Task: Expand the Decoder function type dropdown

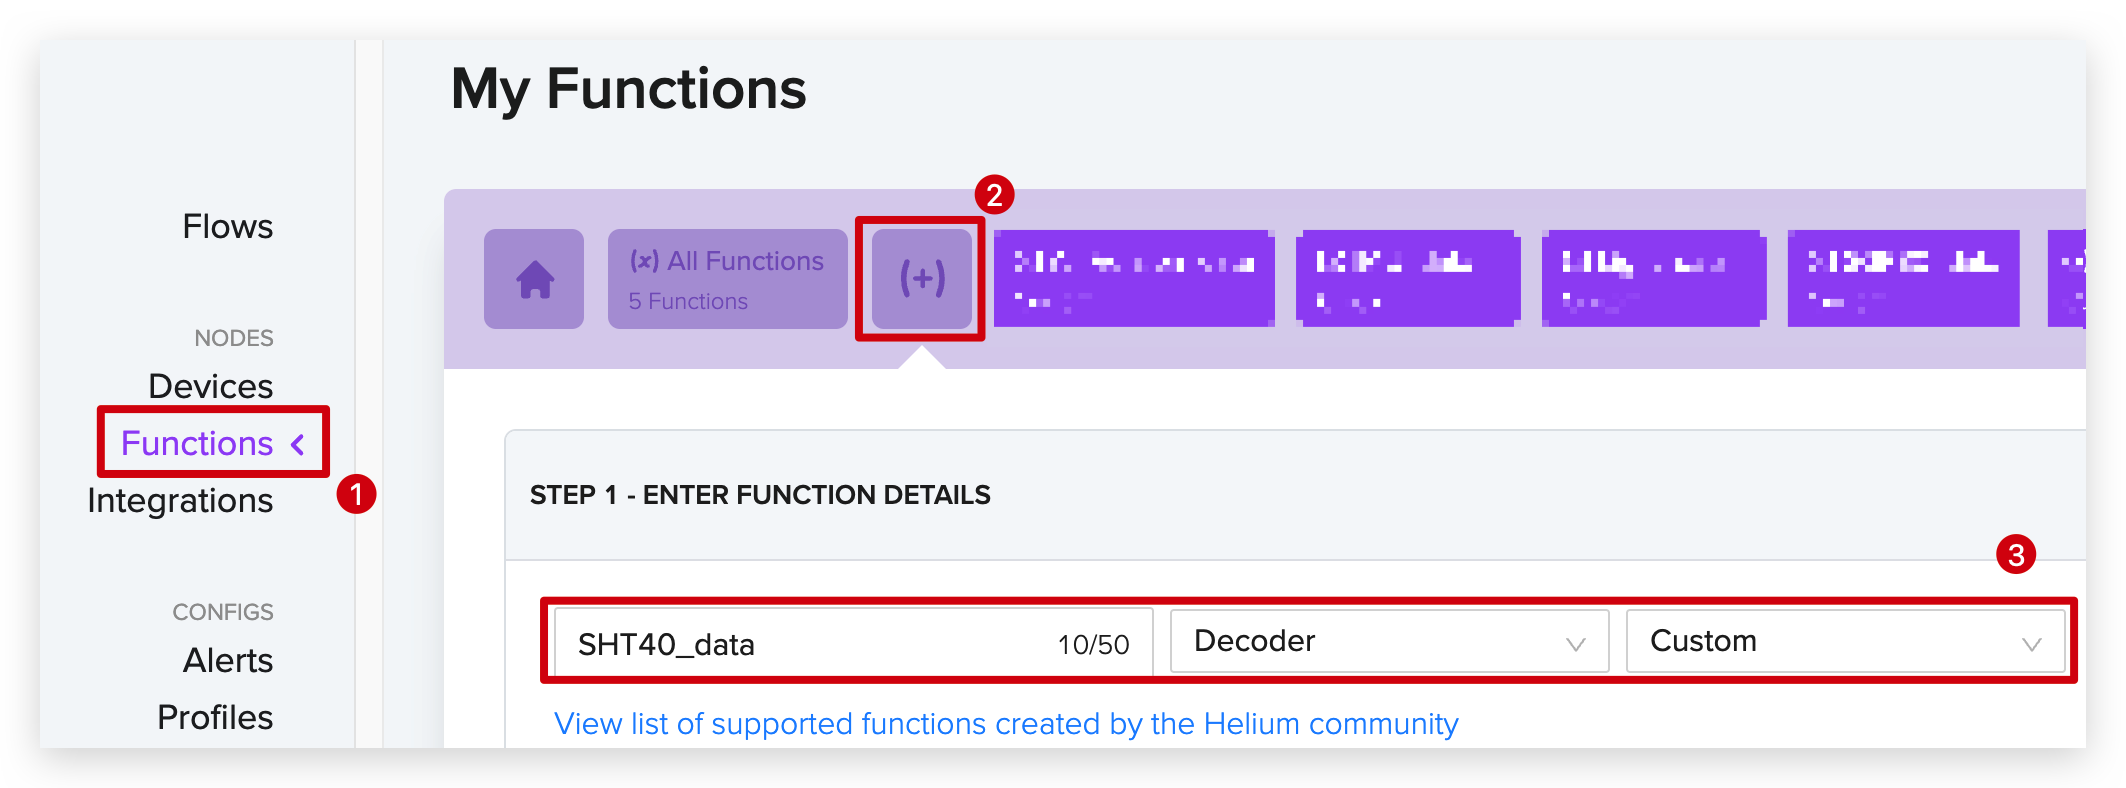Action: point(1389,641)
